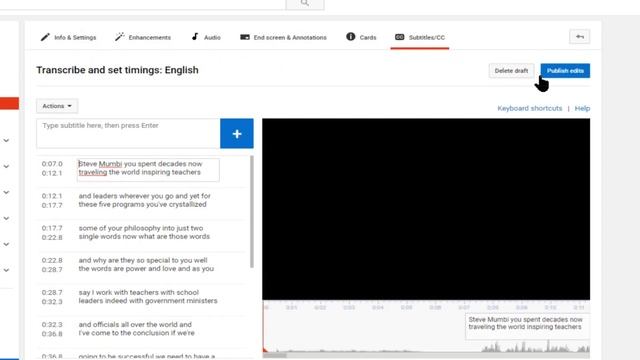Click the music note Audio icon

[x=195, y=37]
